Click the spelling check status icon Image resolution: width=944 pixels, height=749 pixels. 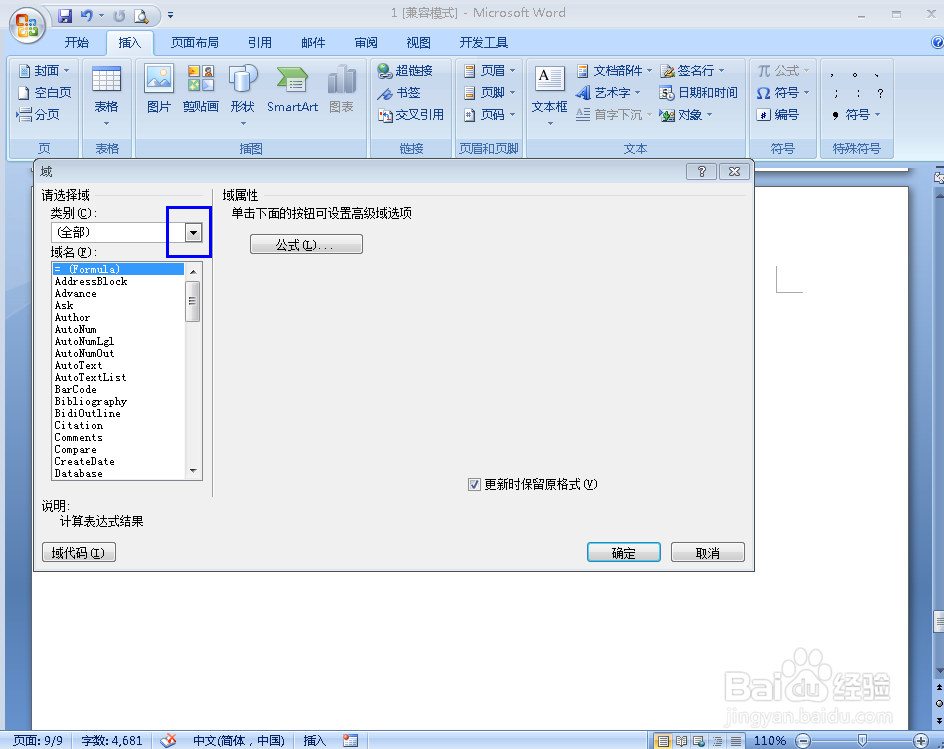pos(169,741)
